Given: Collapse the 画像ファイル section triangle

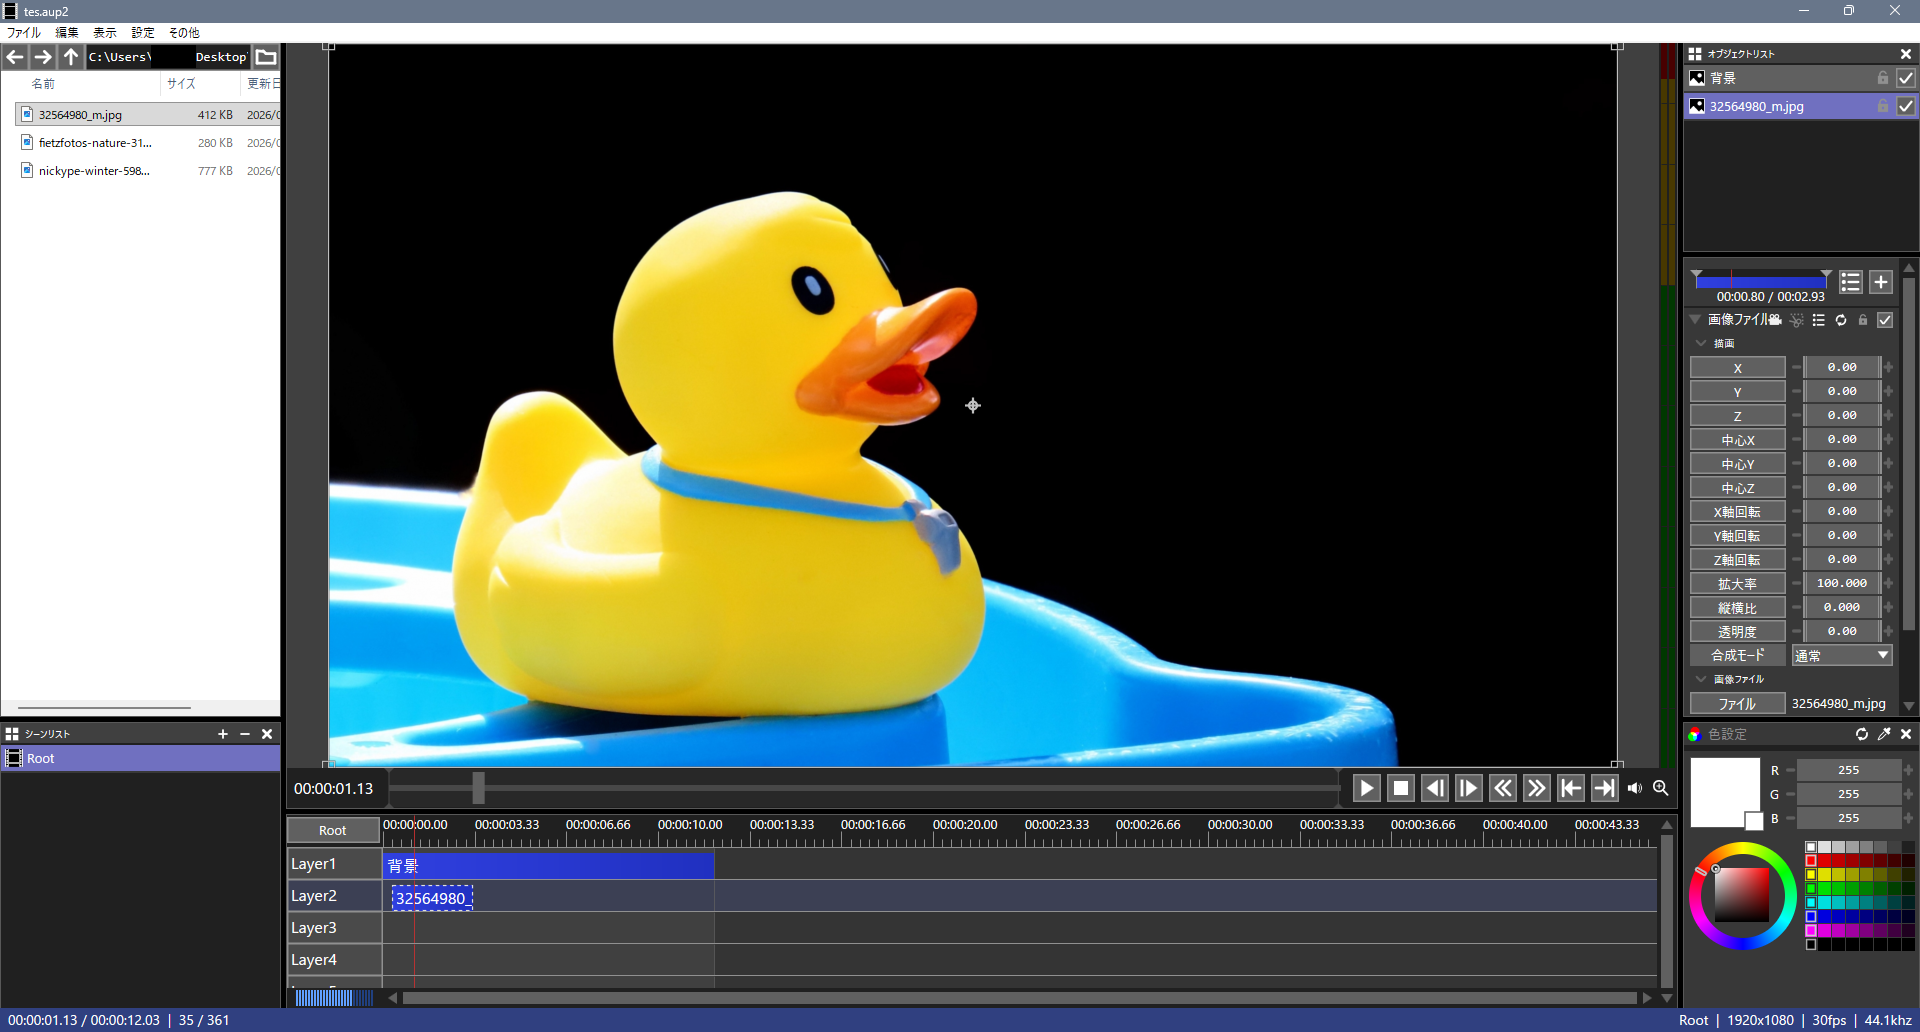Looking at the screenshot, I should click(1695, 320).
